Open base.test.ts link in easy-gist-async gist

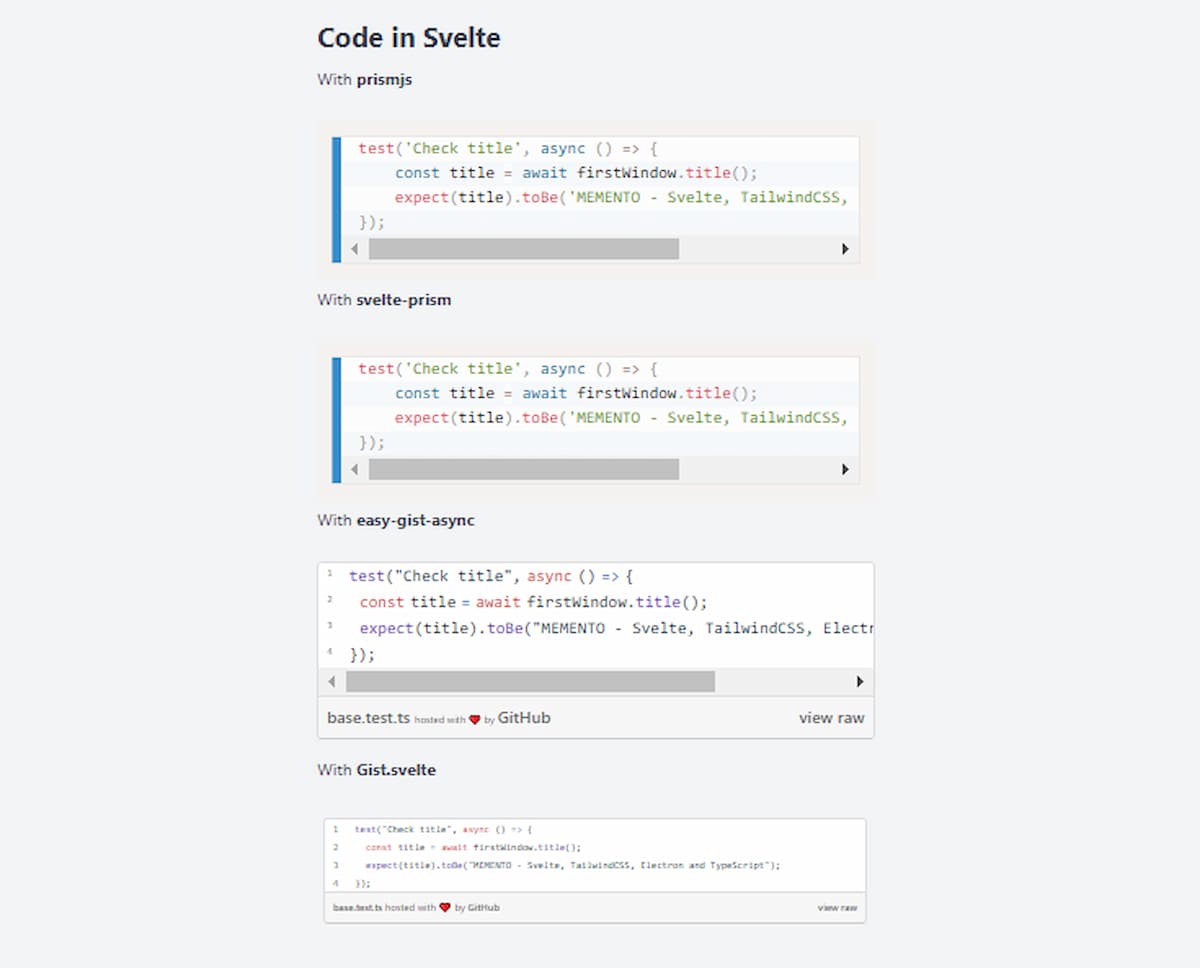coord(368,718)
